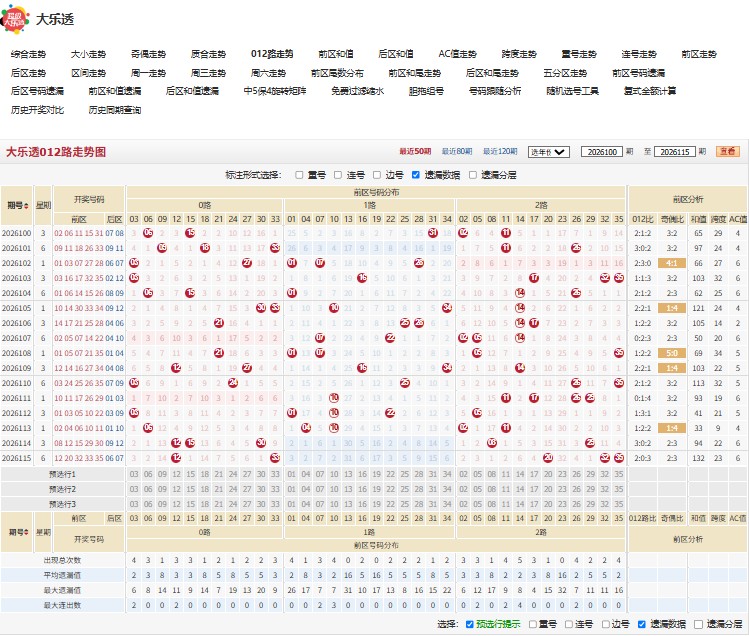Click the orange 查看 button

[728, 151]
